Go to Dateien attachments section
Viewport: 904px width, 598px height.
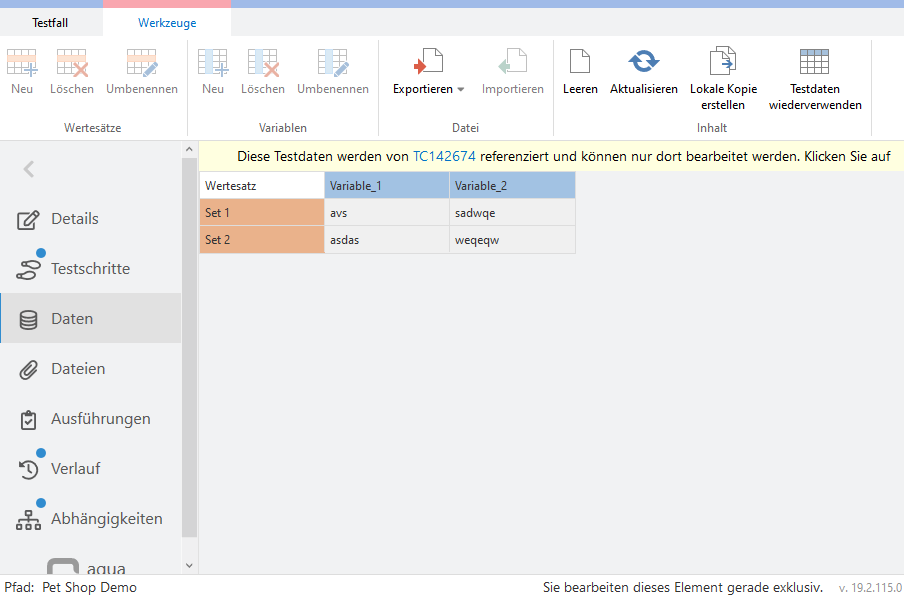pyautogui.click(x=78, y=369)
